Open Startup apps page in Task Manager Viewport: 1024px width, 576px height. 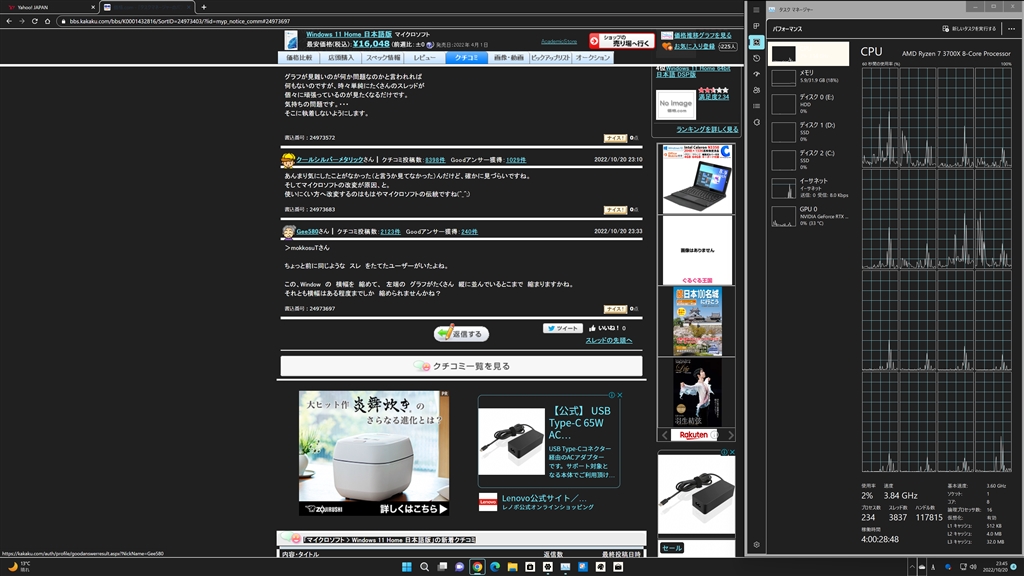pos(756,74)
